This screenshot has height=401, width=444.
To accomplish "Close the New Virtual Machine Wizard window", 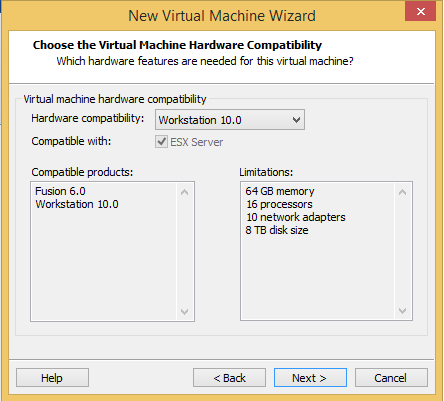I will point(420,11).
